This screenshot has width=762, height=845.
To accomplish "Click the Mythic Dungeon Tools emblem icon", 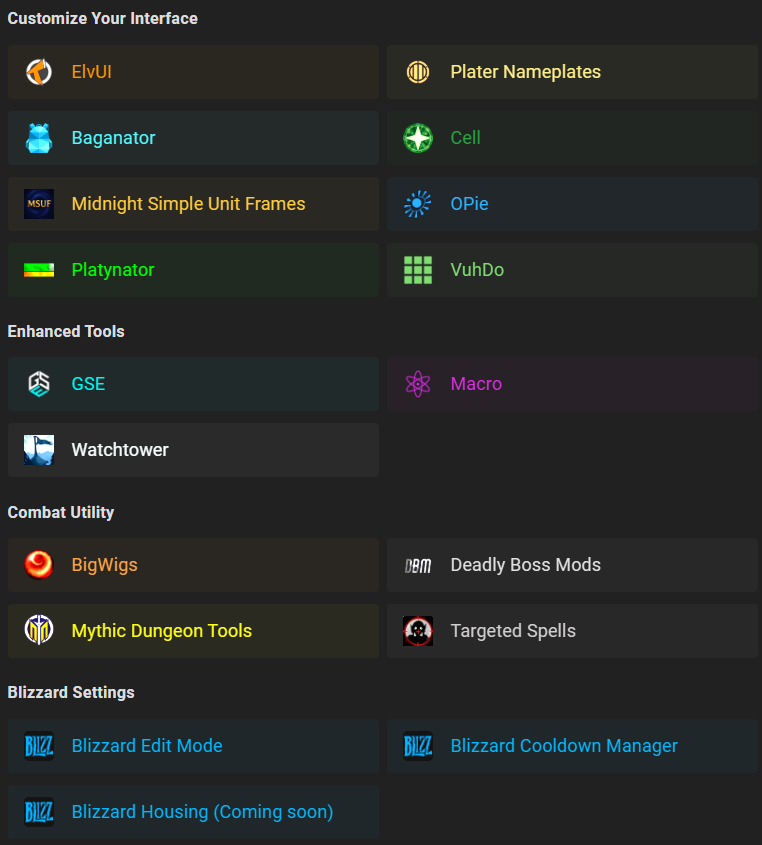I will [x=39, y=631].
